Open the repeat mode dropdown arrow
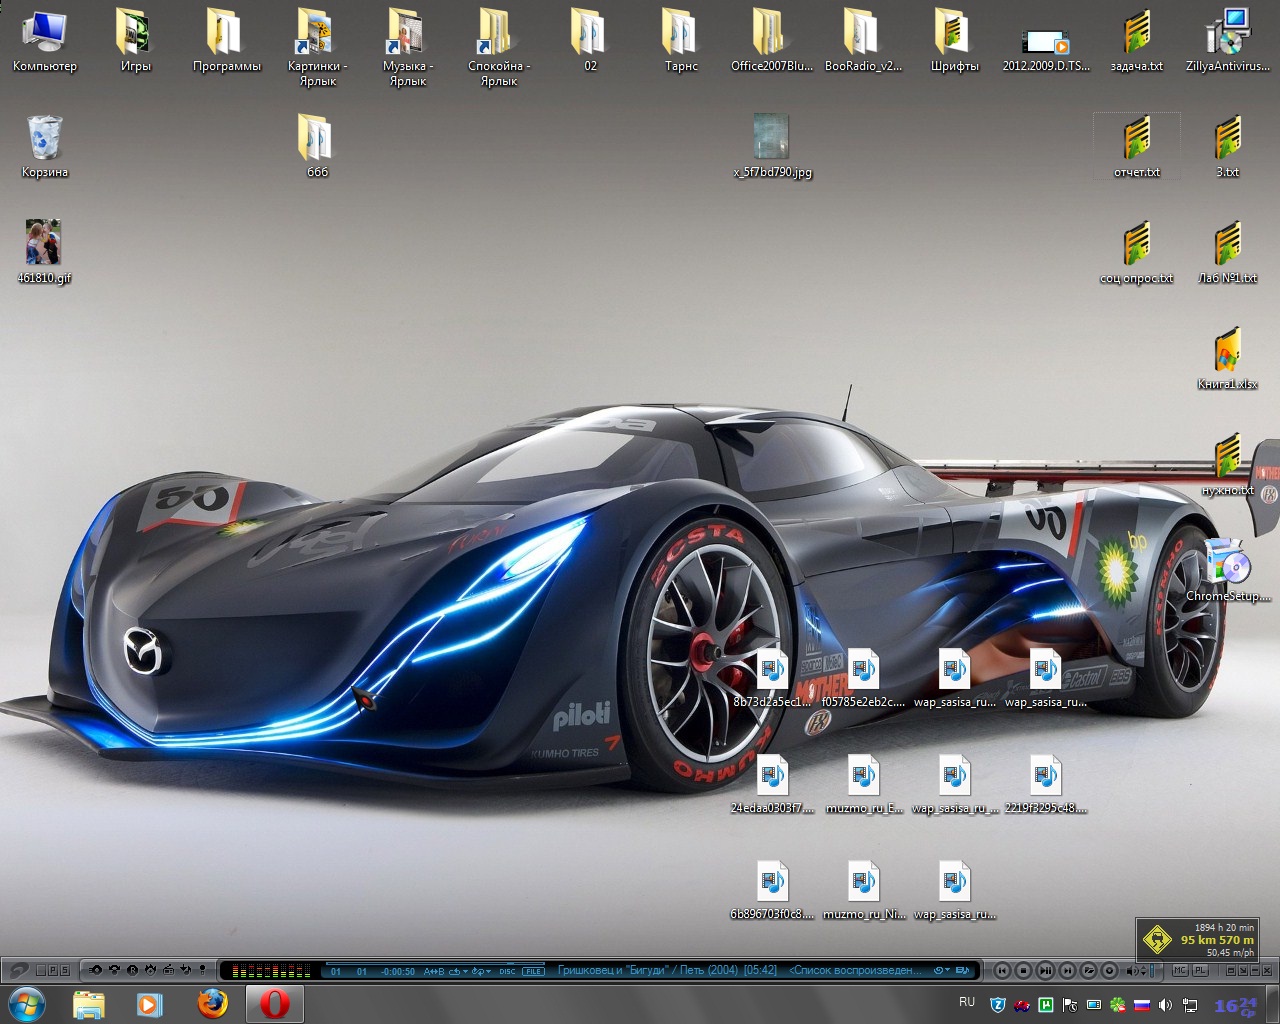 tap(465, 971)
